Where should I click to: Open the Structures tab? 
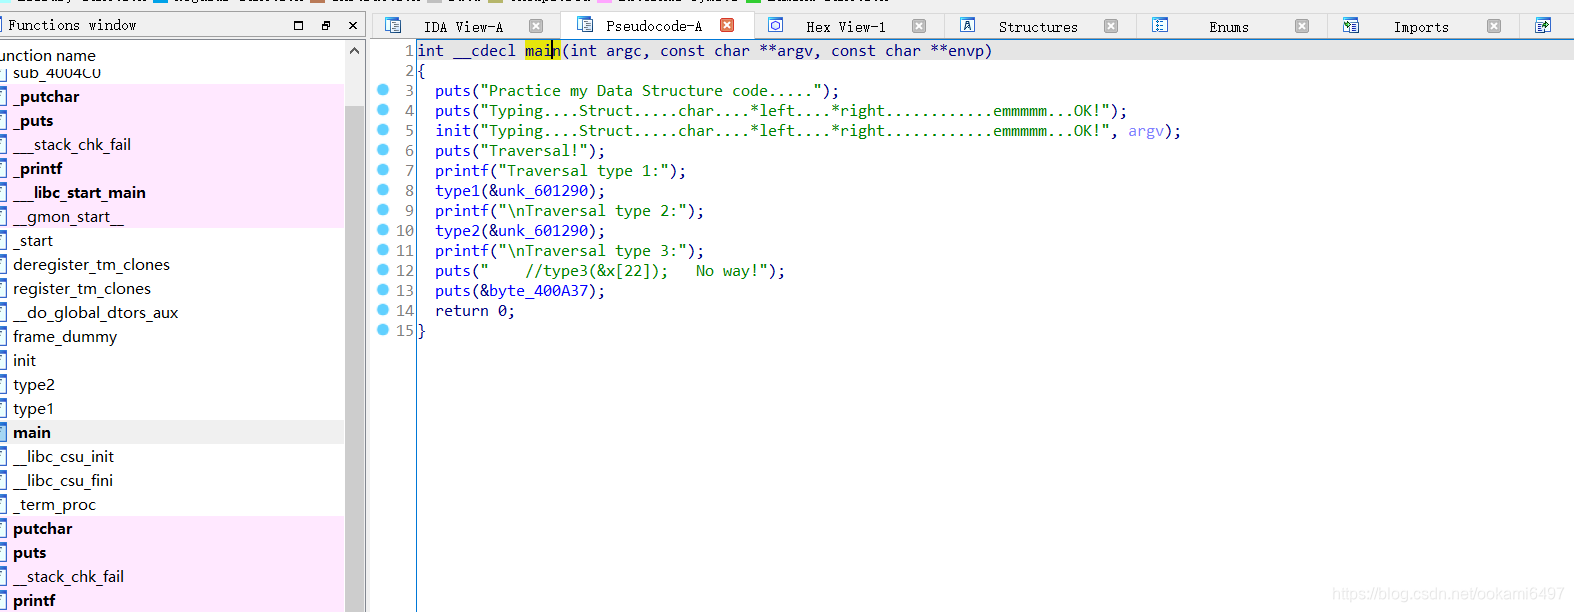(1038, 27)
